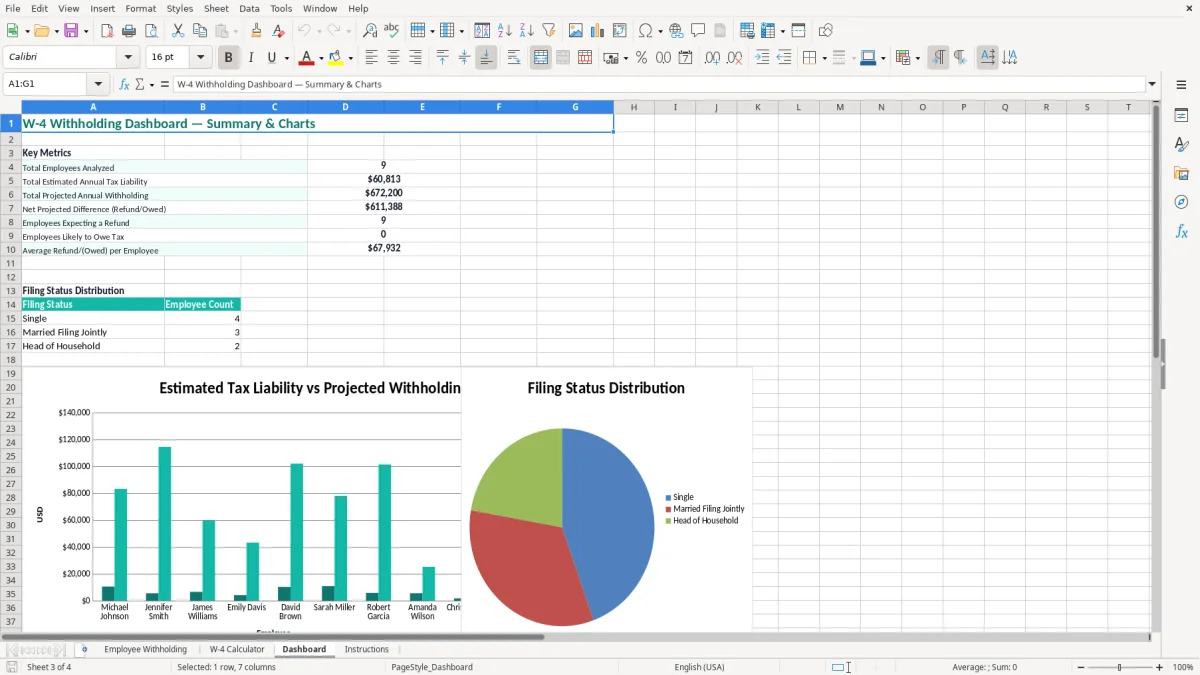
Task: Click the formula input line field
Action: pyautogui.click(x=659, y=84)
